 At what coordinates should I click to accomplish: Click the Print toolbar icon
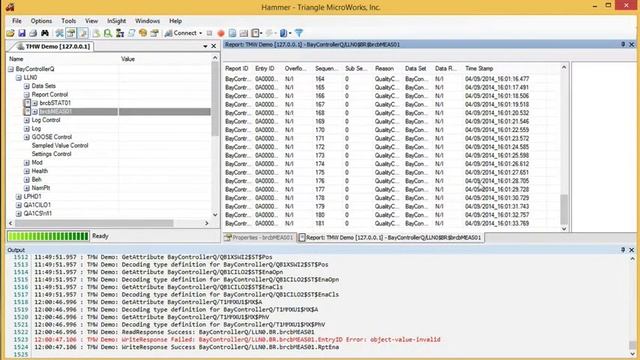(33, 33)
